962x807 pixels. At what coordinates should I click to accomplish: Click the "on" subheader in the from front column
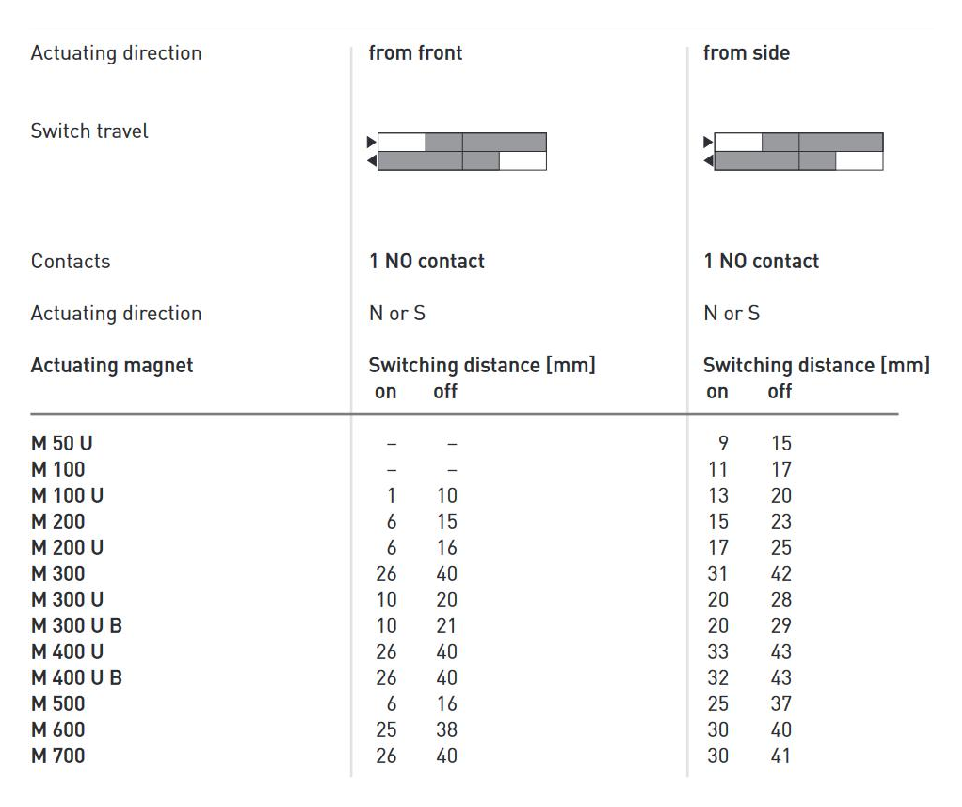click(385, 392)
